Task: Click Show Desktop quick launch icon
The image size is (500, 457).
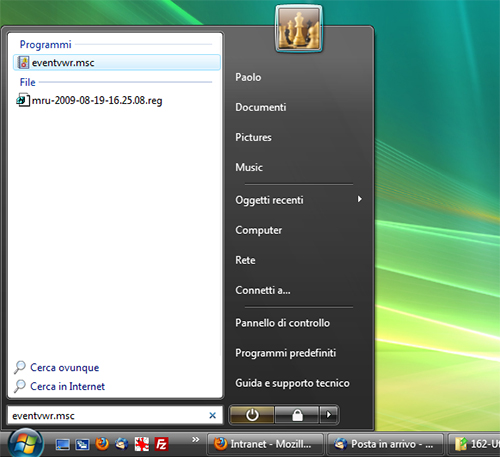Action: tap(63, 444)
